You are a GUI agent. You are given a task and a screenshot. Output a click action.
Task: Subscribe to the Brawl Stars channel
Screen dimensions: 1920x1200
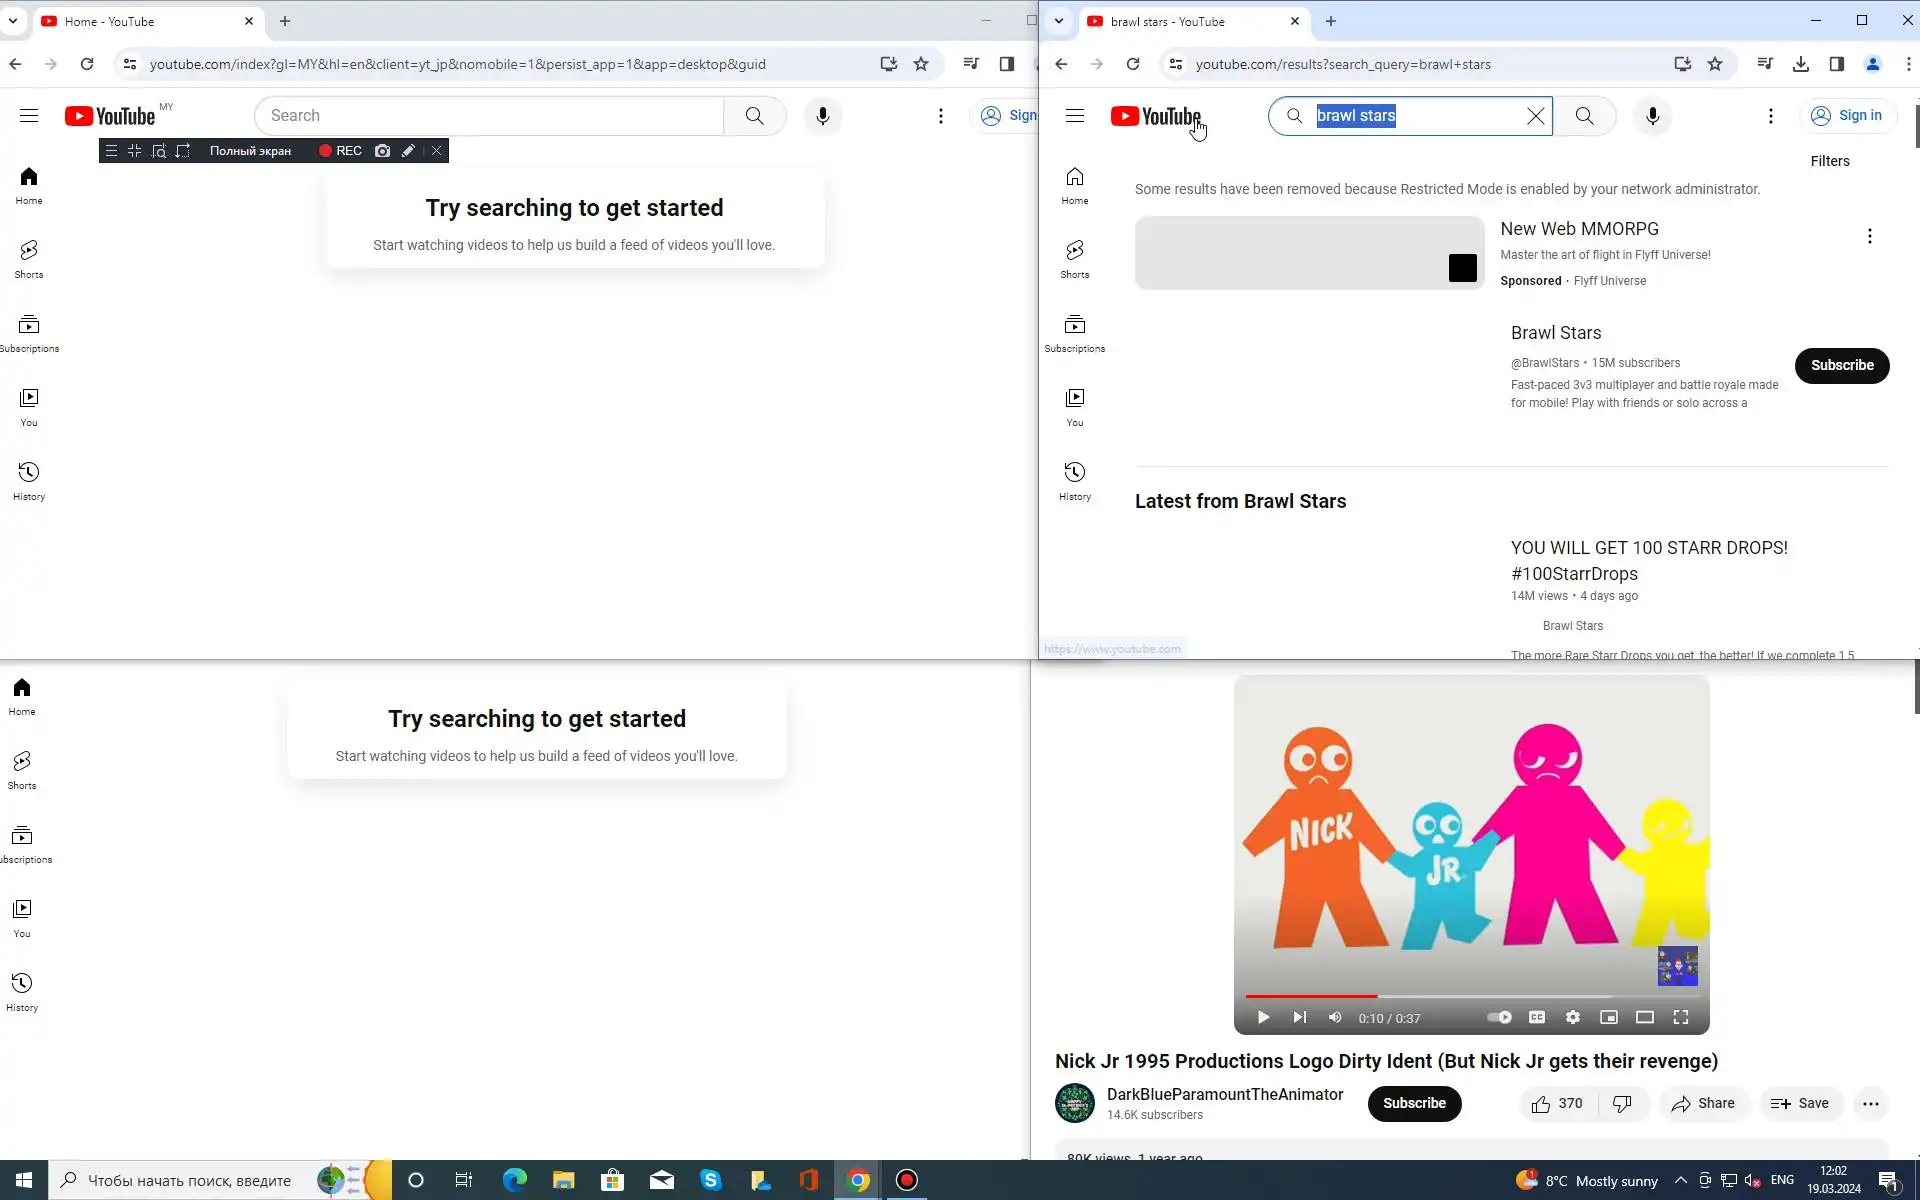(1841, 365)
